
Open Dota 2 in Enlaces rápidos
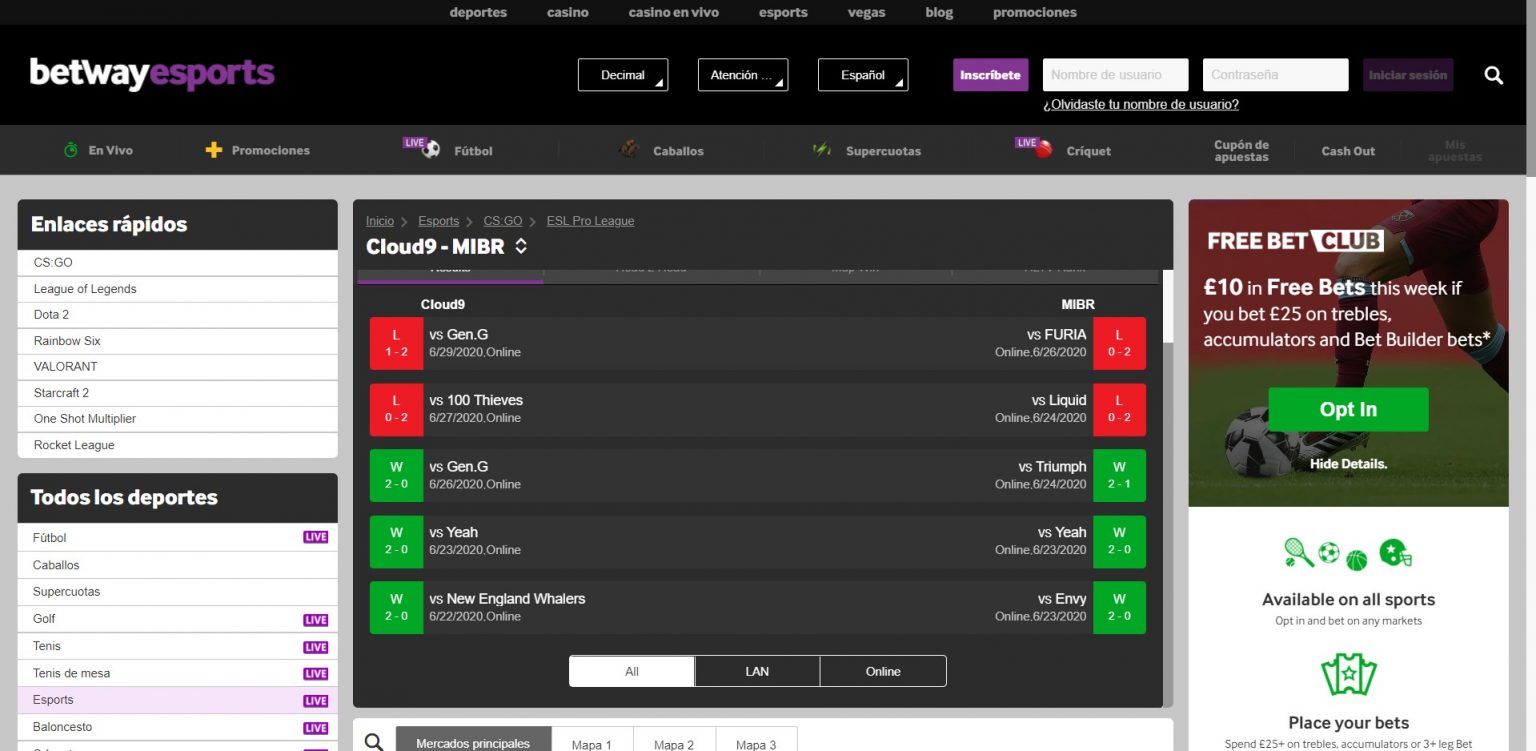tap(178, 315)
